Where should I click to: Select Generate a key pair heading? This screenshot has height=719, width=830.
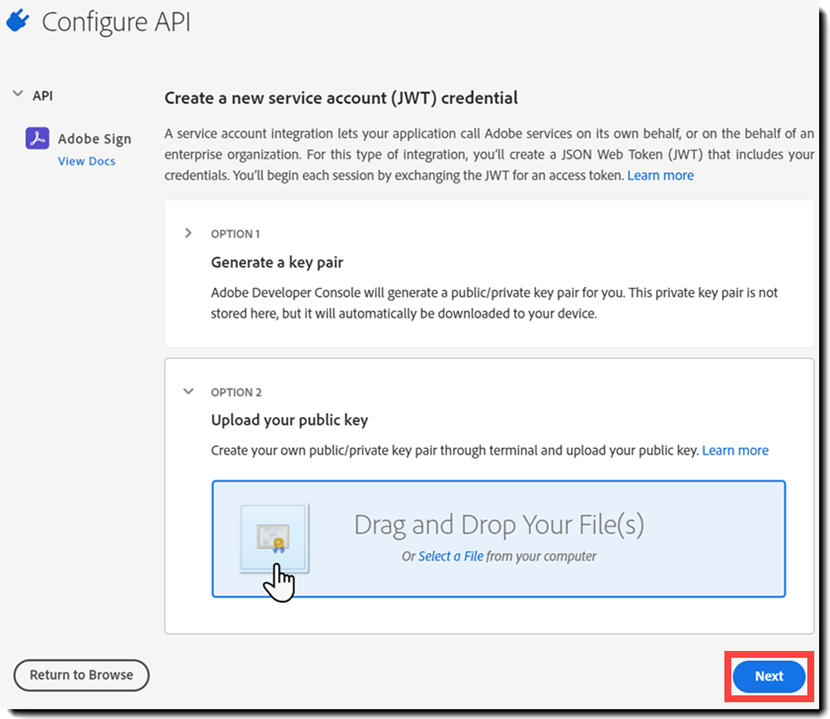(x=277, y=262)
